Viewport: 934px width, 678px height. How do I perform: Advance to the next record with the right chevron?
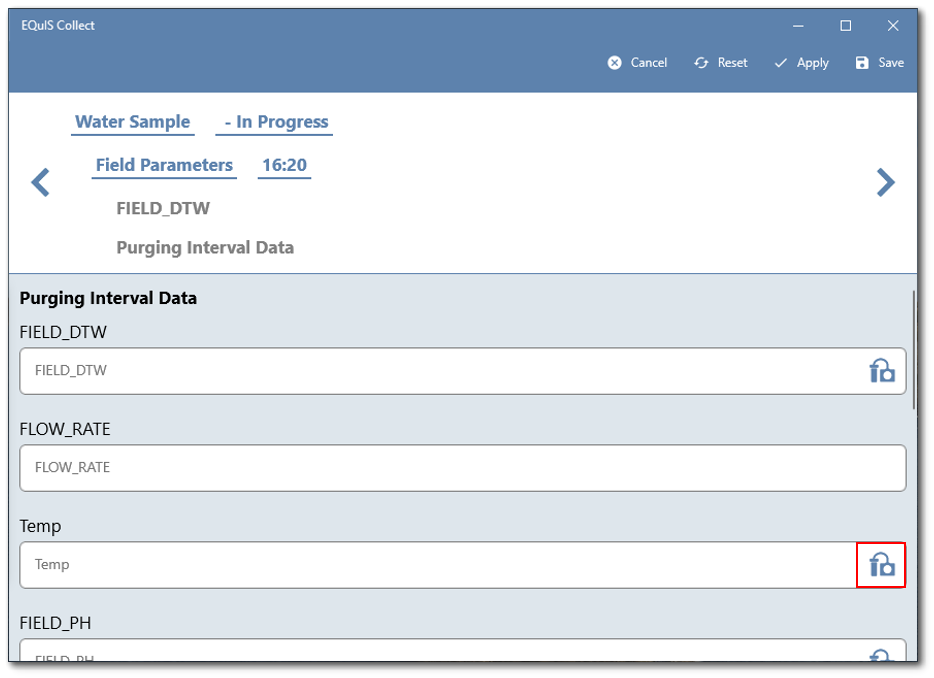click(885, 182)
